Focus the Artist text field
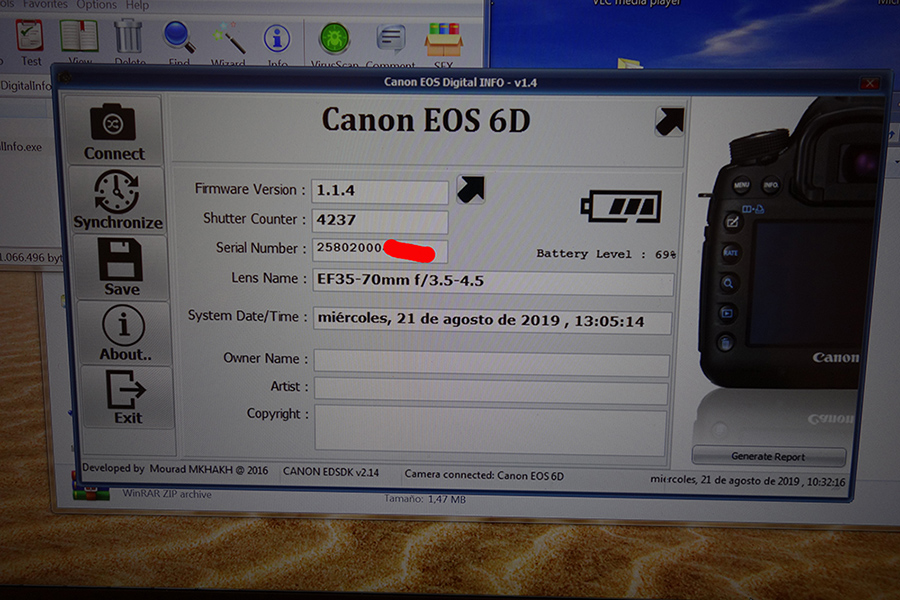Viewport: 900px width, 600px height. (491, 393)
